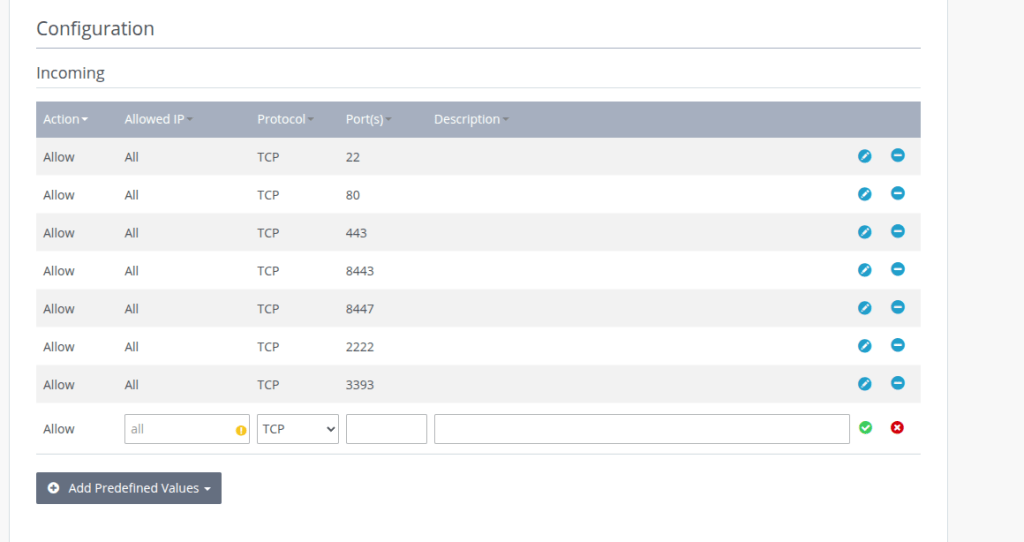Open the TCP protocol dropdown
This screenshot has width=1024, height=542.
(298, 429)
